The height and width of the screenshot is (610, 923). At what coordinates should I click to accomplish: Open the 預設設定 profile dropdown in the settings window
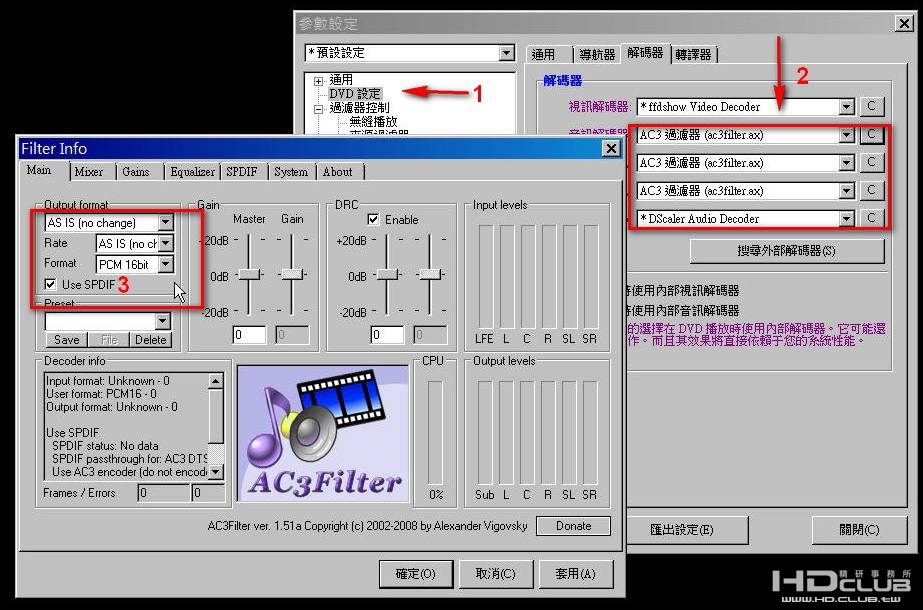(x=507, y=53)
